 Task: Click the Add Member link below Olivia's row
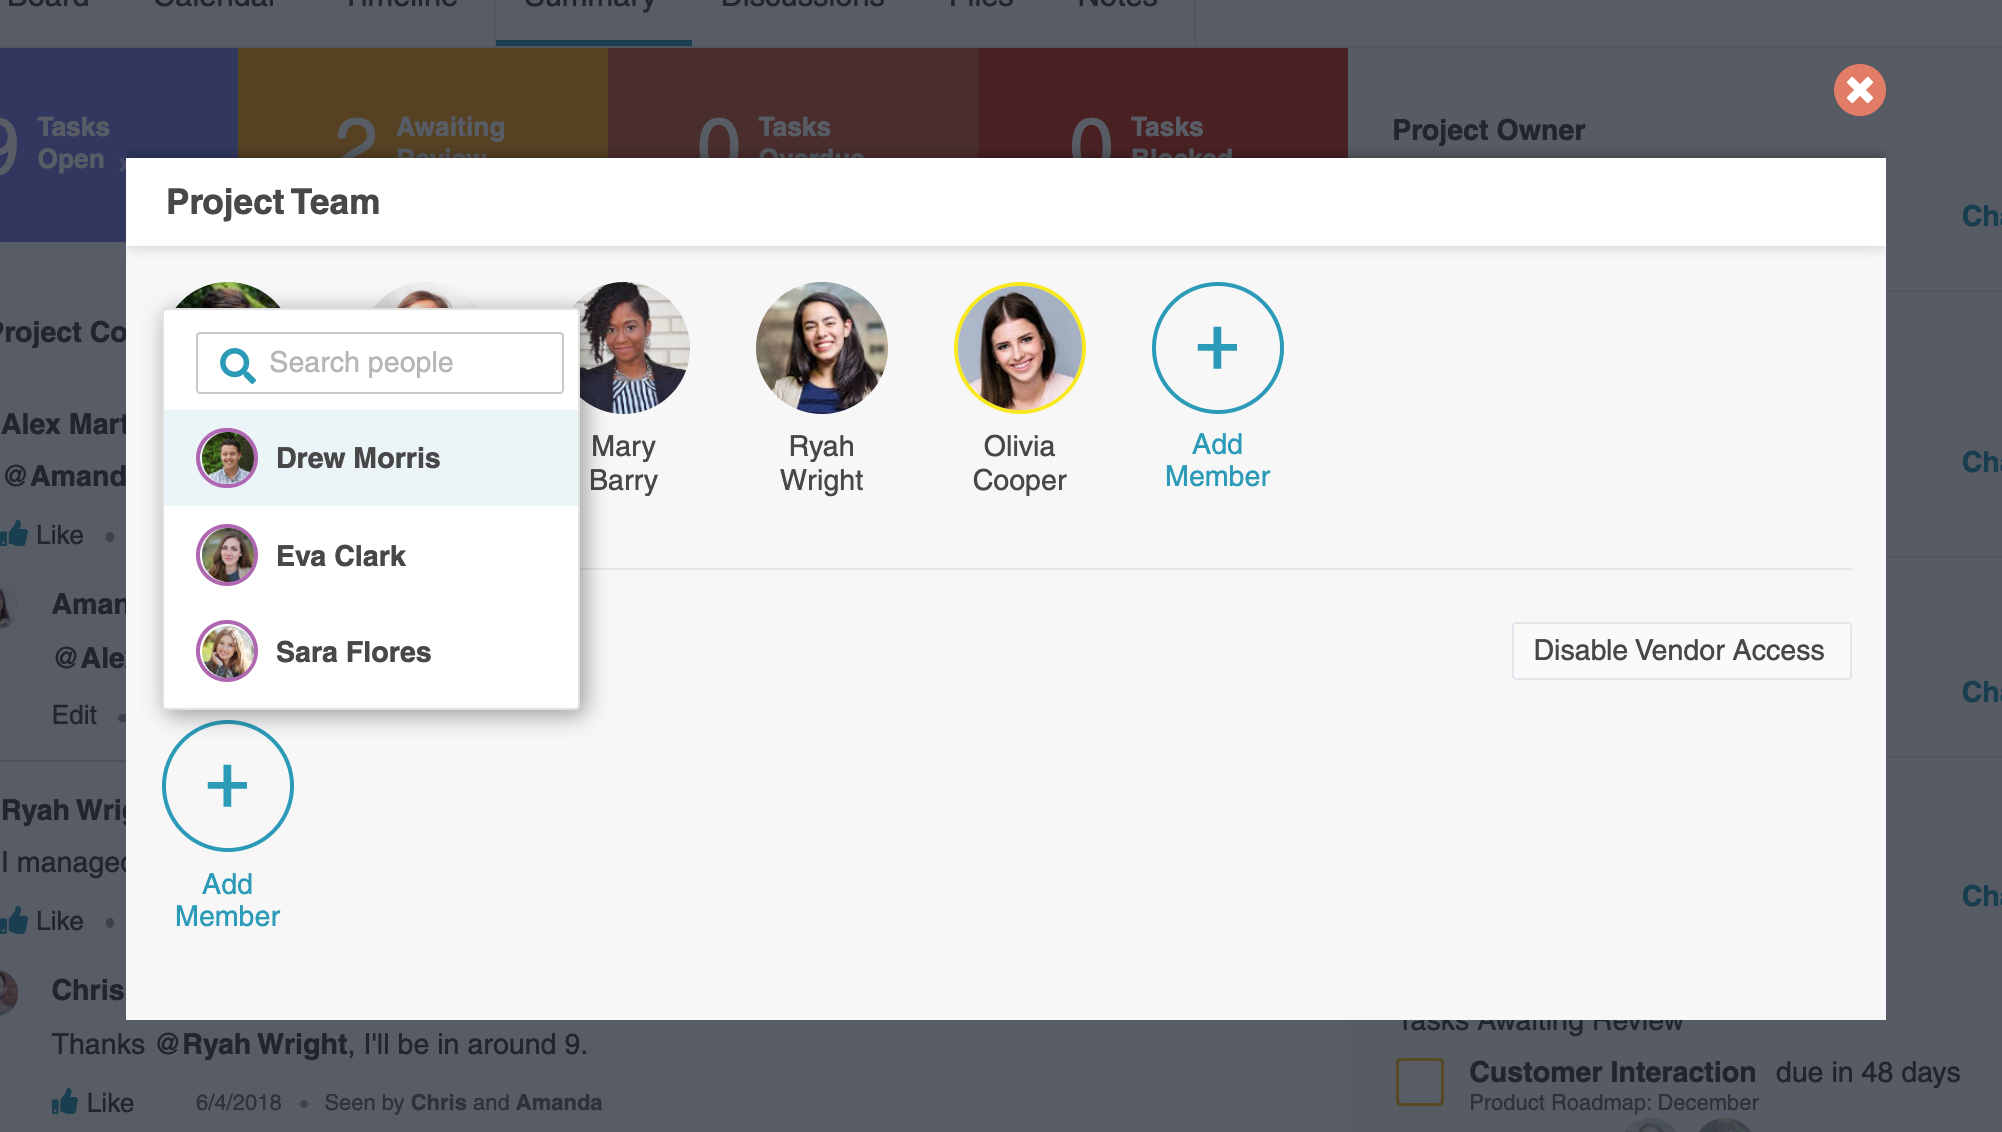(x=1217, y=460)
